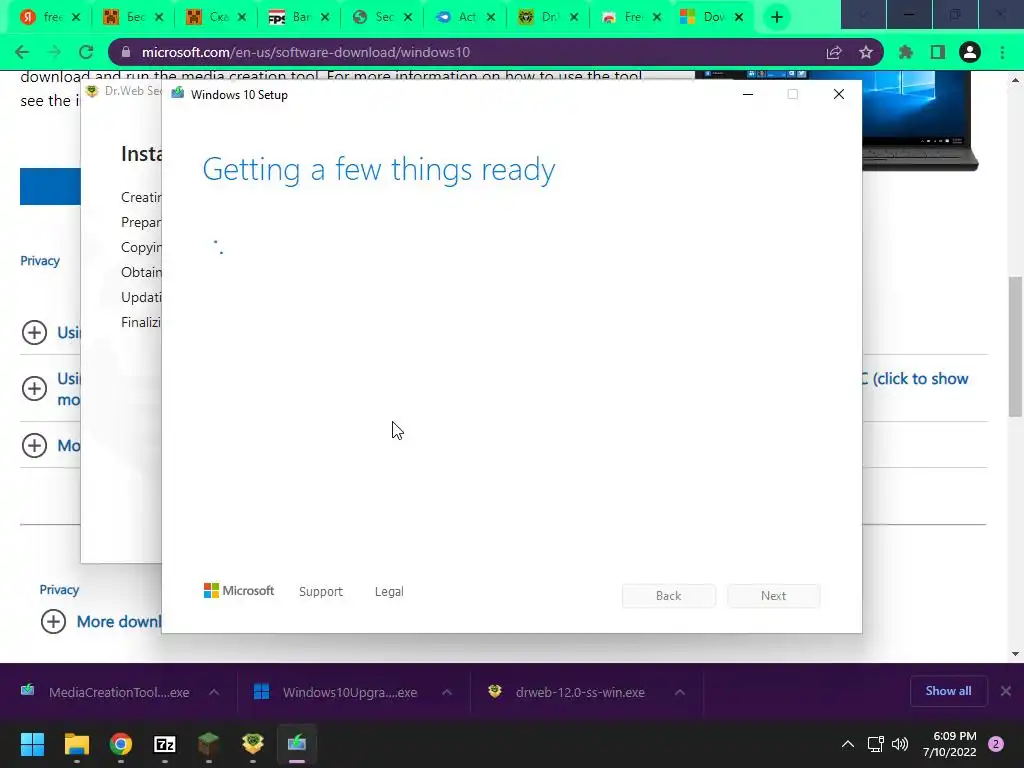This screenshot has height=768, width=1024.
Task: Bookmark this page with the star icon
Action: coord(865,52)
